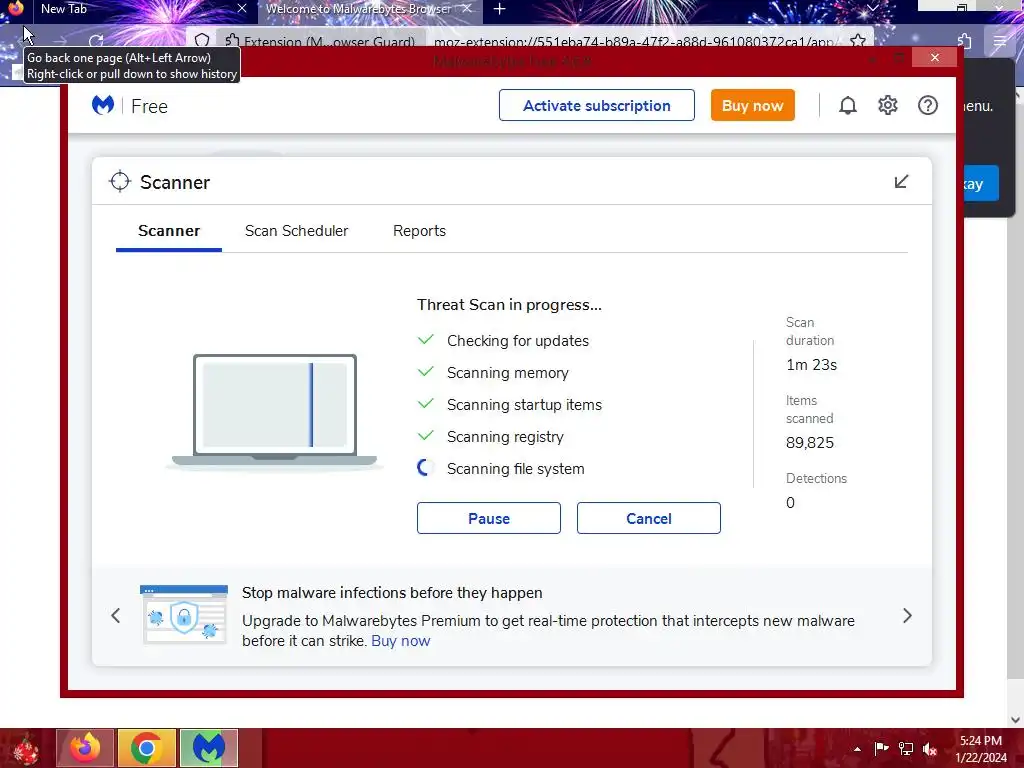Open Malwarebytes from the taskbar
The image size is (1024, 768).
(208, 748)
